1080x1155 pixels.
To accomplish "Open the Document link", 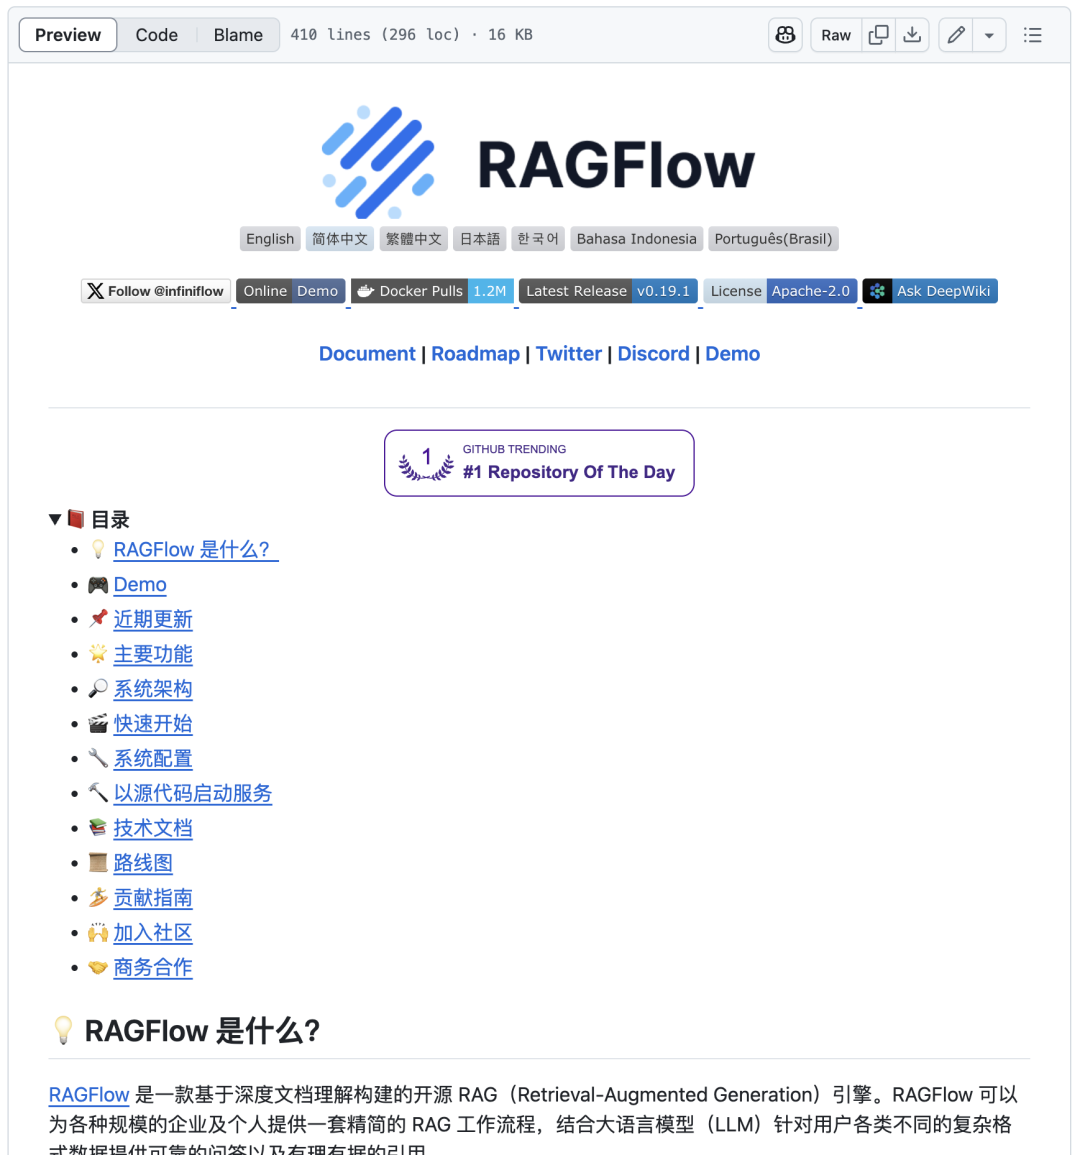I will coord(366,353).
